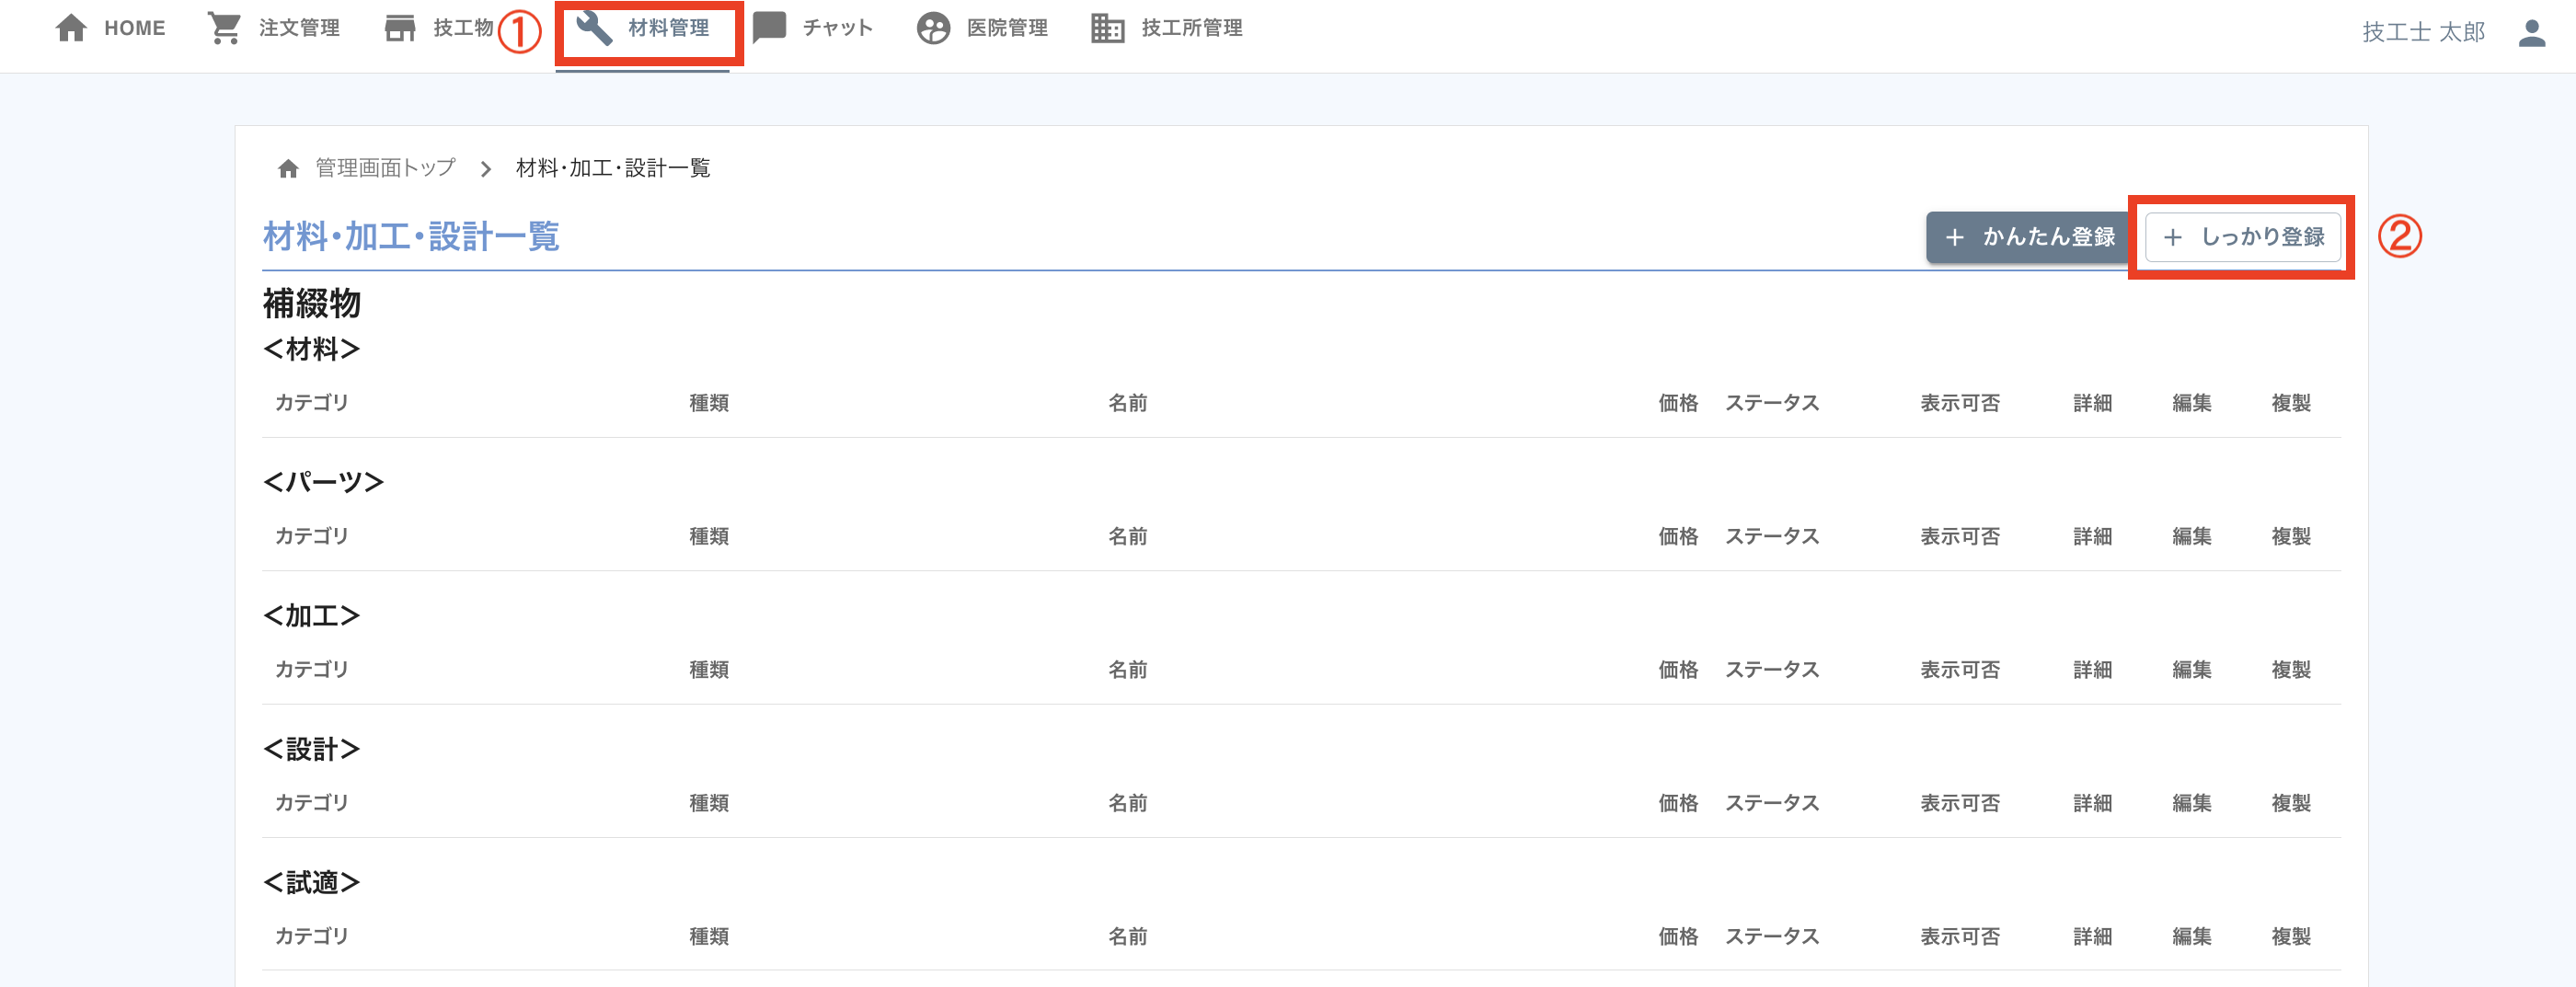Open the 注文管理 menu
2576x987 pixels.
(299, 28)
